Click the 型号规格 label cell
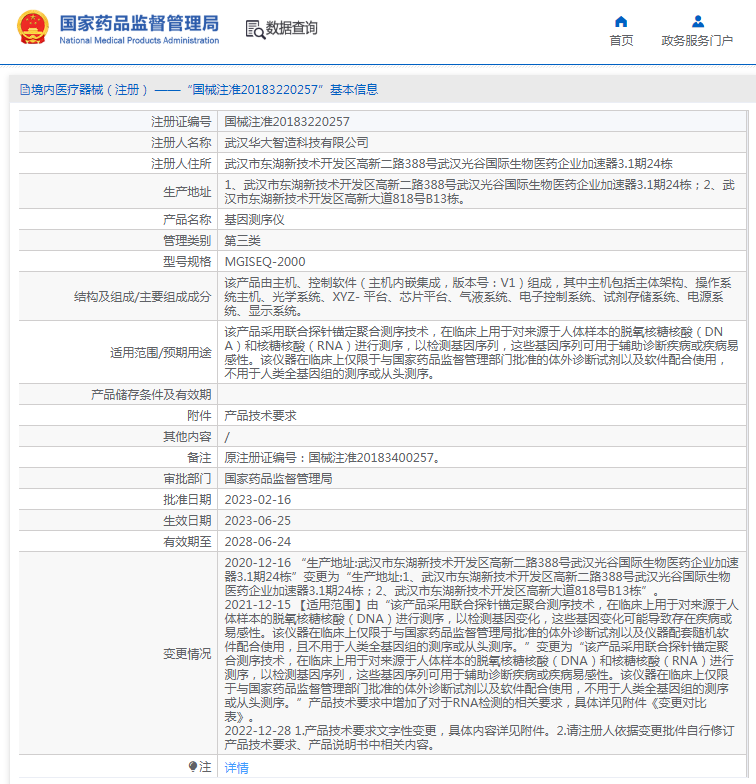The height and width of the screenshot is (784, 756). point(118,262)
